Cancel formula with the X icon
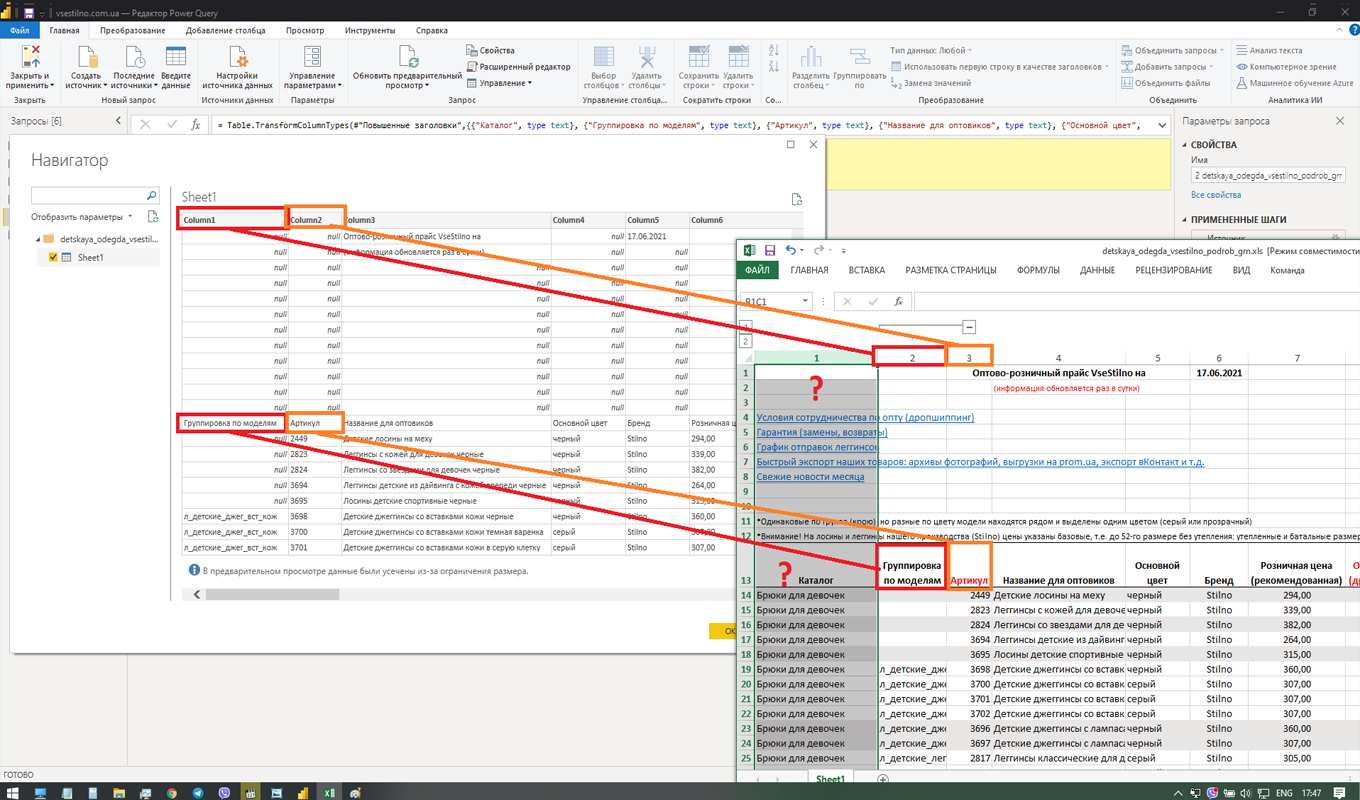Image resolution: width=1360 pixels, height=800 pixels. [x=146, y=125]
